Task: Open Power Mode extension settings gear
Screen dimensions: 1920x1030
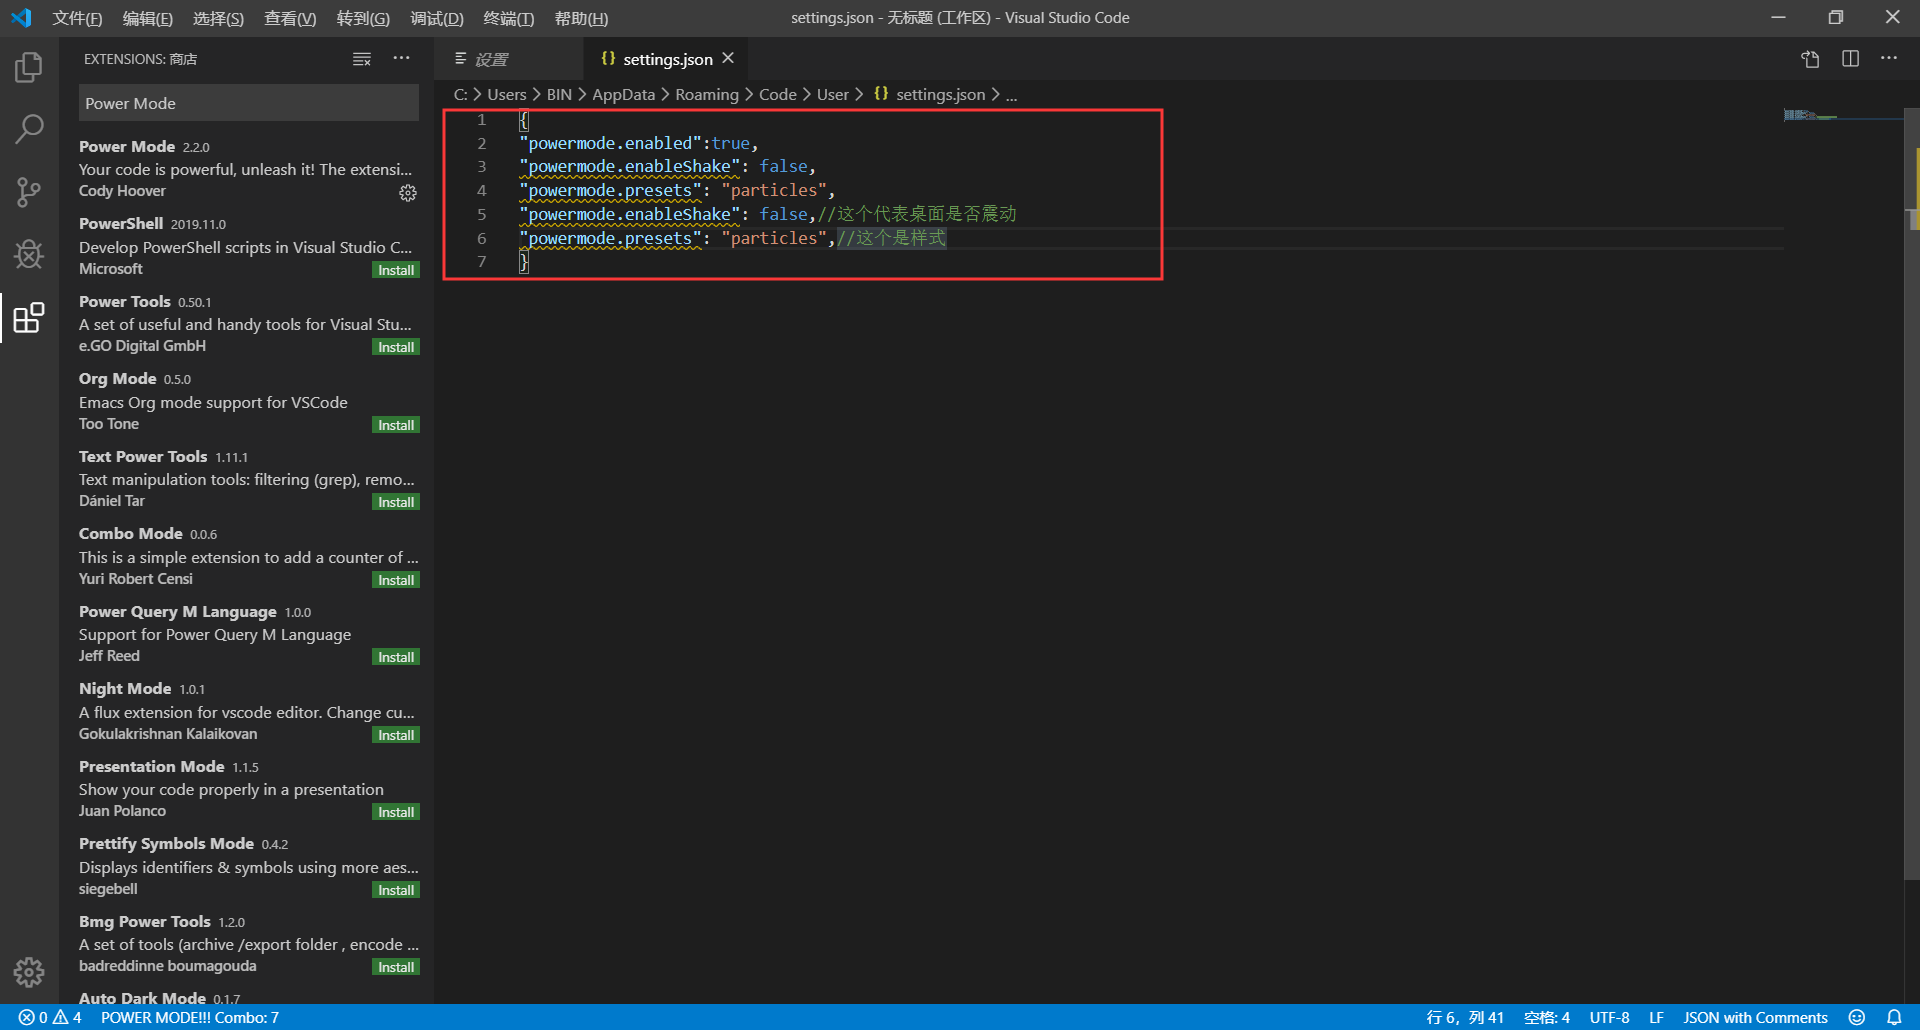Action: (408, 193)
